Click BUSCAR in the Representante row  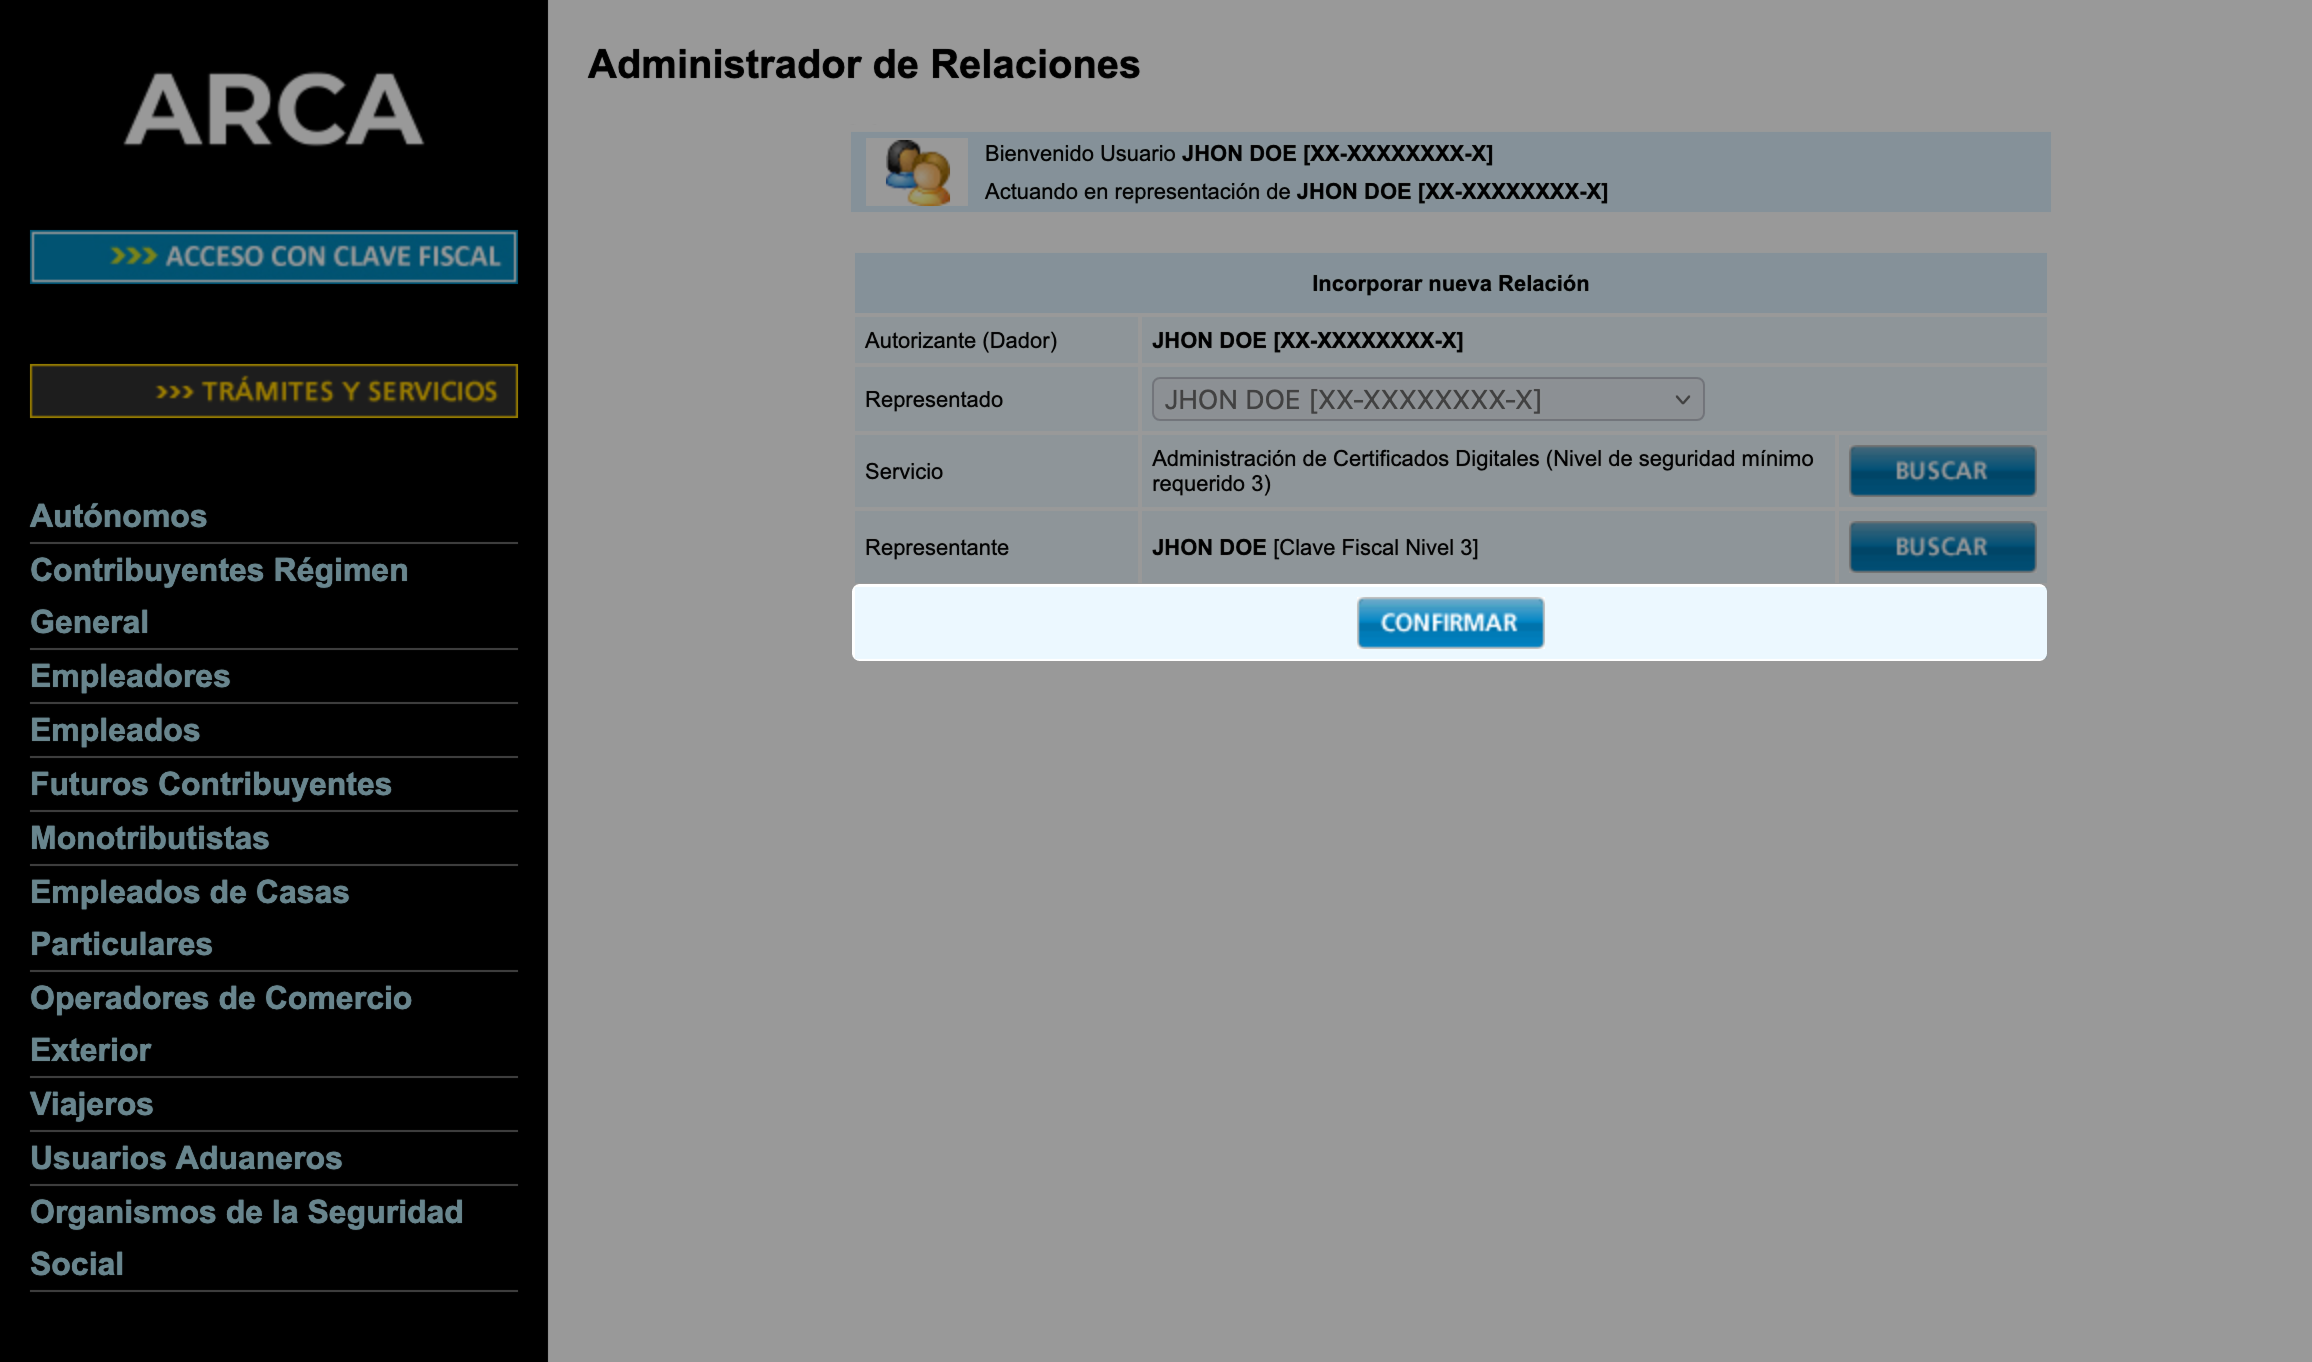(1941, 547)
